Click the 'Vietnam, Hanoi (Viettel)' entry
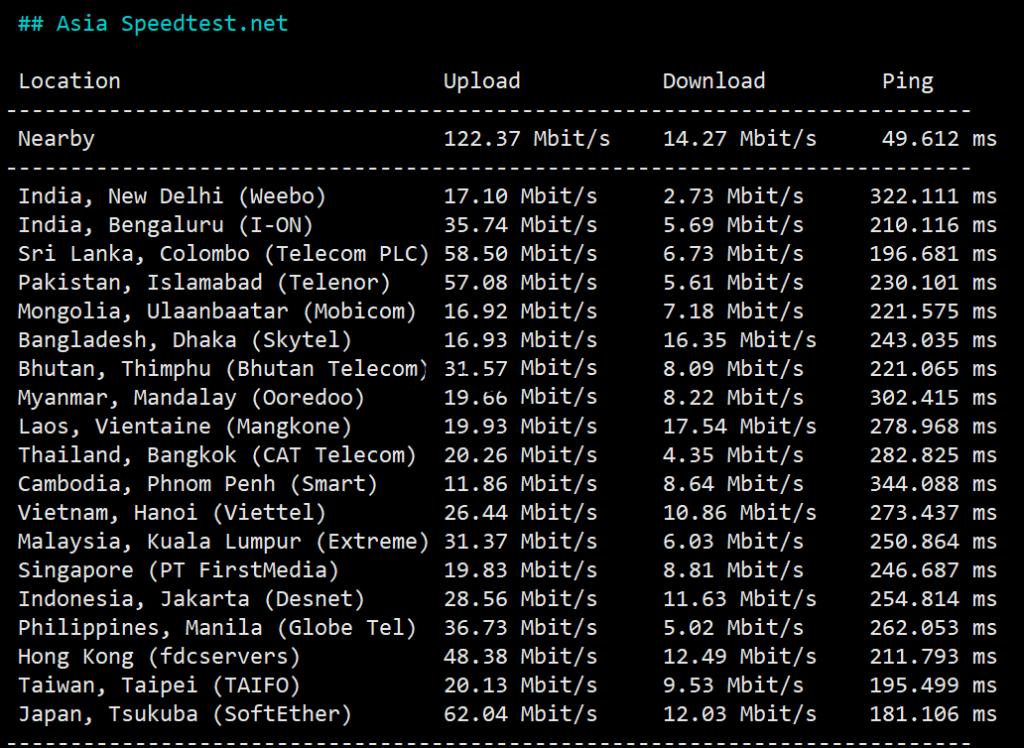Screen dimensions: 1024x748 coord(172,514)
